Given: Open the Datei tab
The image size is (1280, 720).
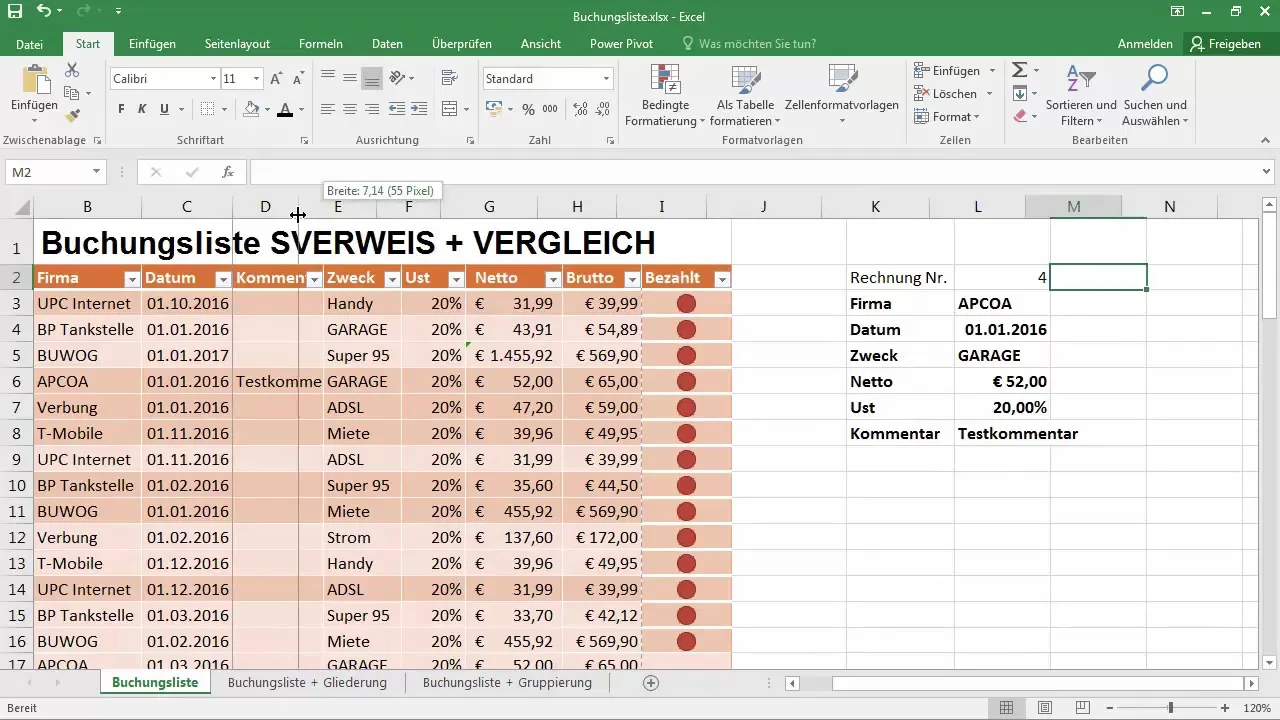Looking at the screenshot, I should point(29,44).
